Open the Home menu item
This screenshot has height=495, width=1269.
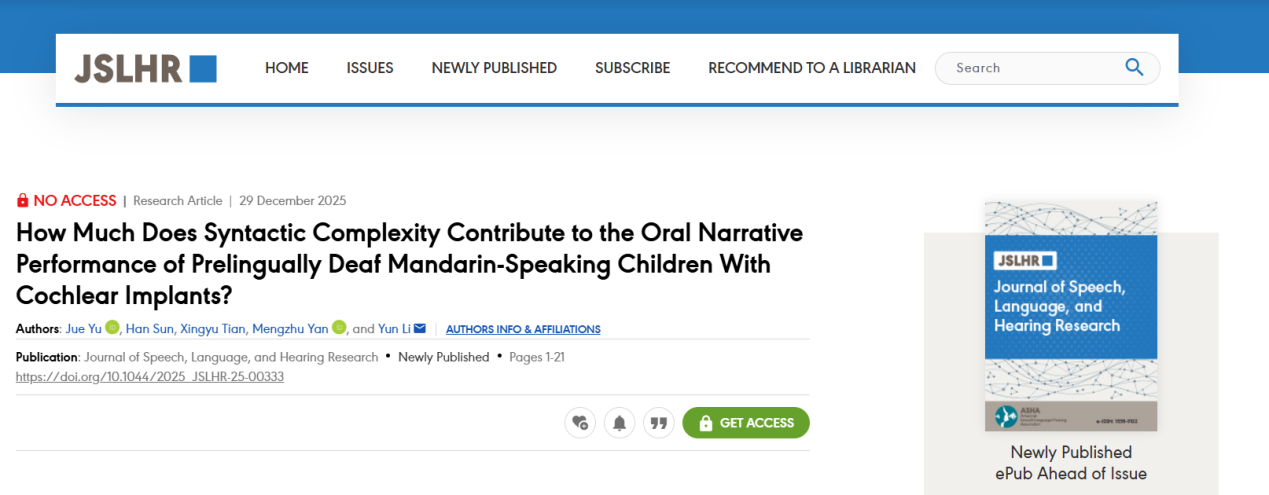(287, 68)
